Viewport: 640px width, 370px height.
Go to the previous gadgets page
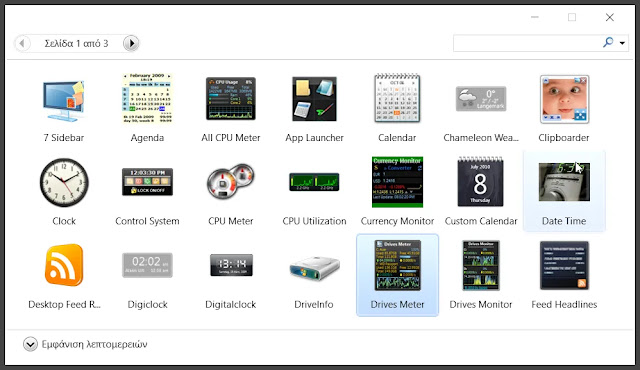22,43
